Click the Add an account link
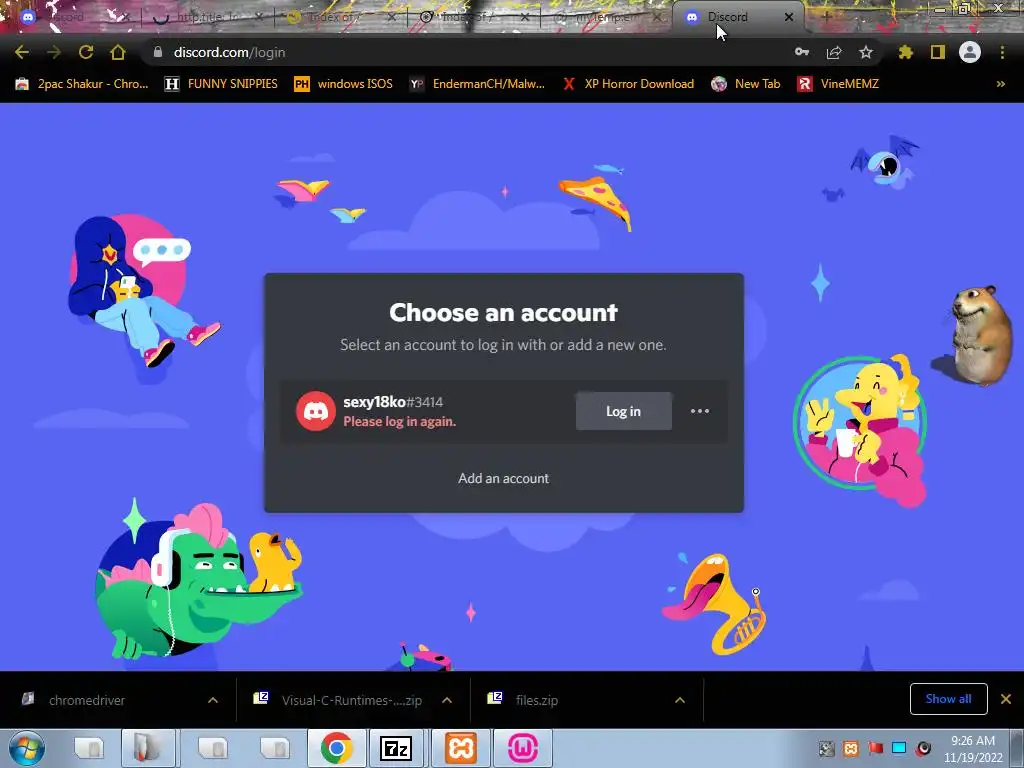Screen dimensions: 1024x768 point(504,478)
